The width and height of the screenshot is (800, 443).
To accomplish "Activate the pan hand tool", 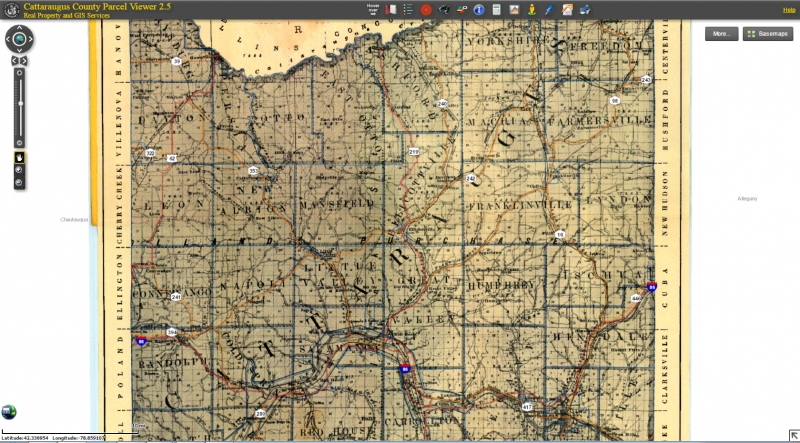I will (x=19, y=157).
